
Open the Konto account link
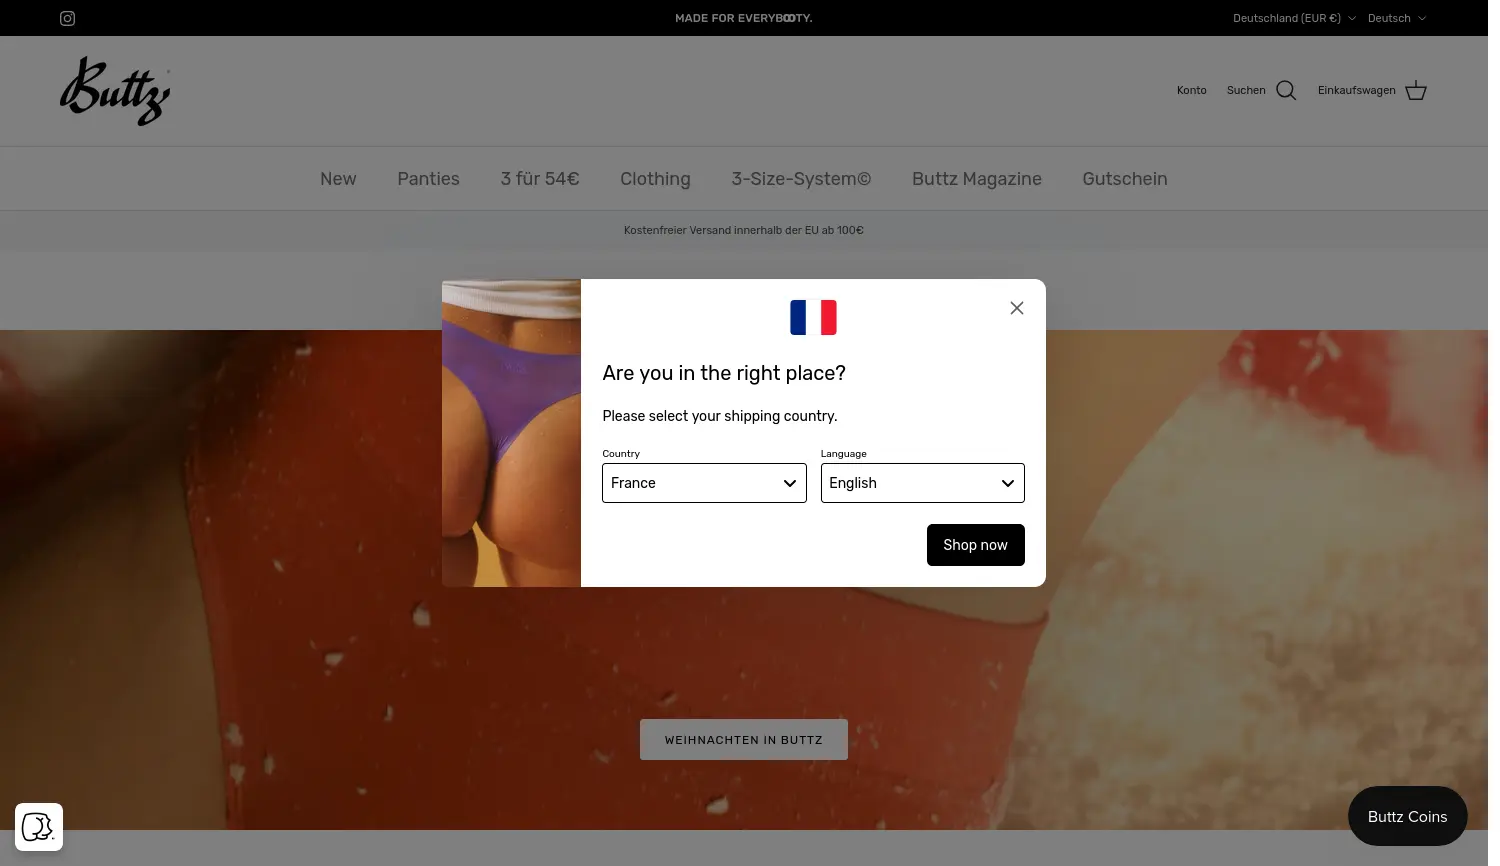click(1191, 90)
